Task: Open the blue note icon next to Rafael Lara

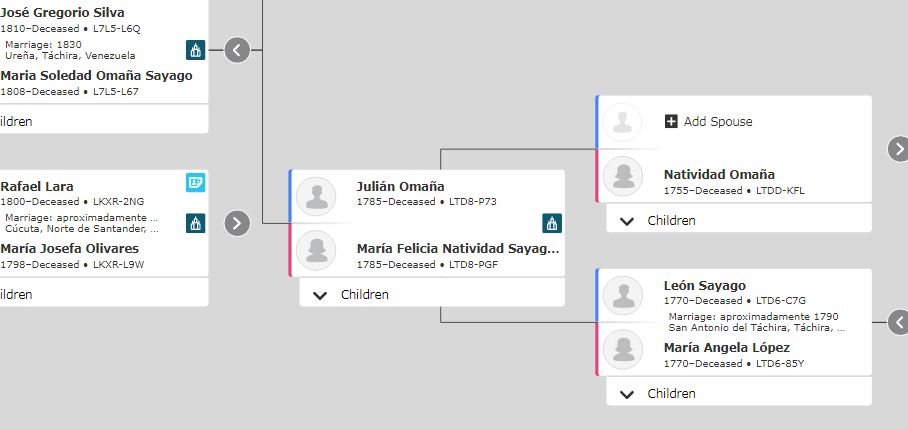Action: point(196,182)
